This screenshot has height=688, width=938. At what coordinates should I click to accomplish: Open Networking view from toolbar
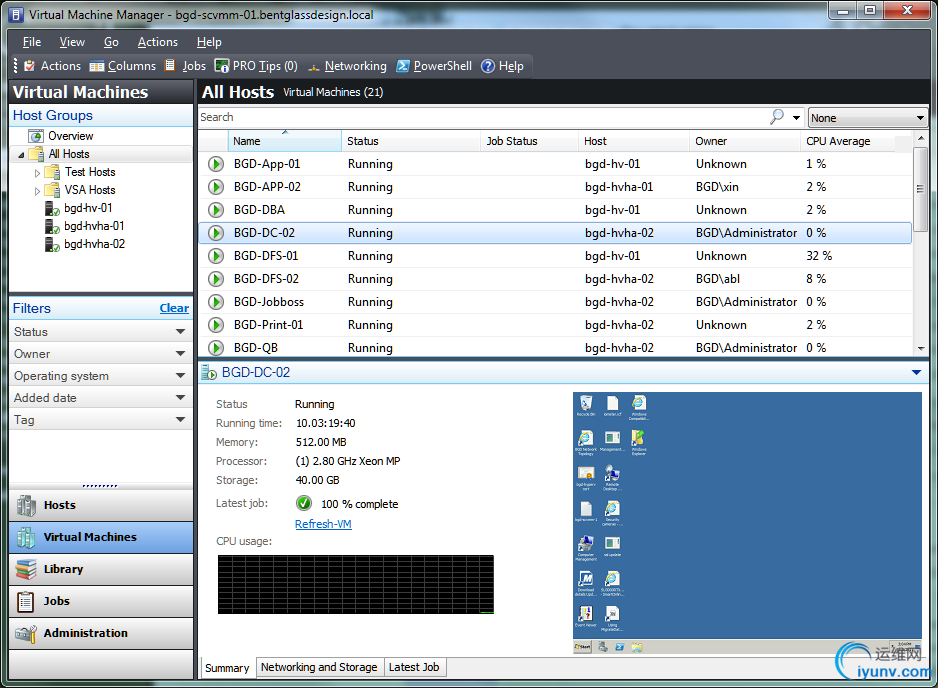pyautogui.click(x=347, y=66)
